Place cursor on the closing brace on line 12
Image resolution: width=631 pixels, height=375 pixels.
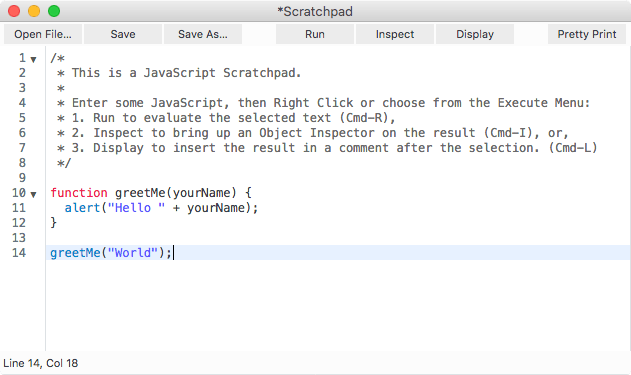point(54,223)
